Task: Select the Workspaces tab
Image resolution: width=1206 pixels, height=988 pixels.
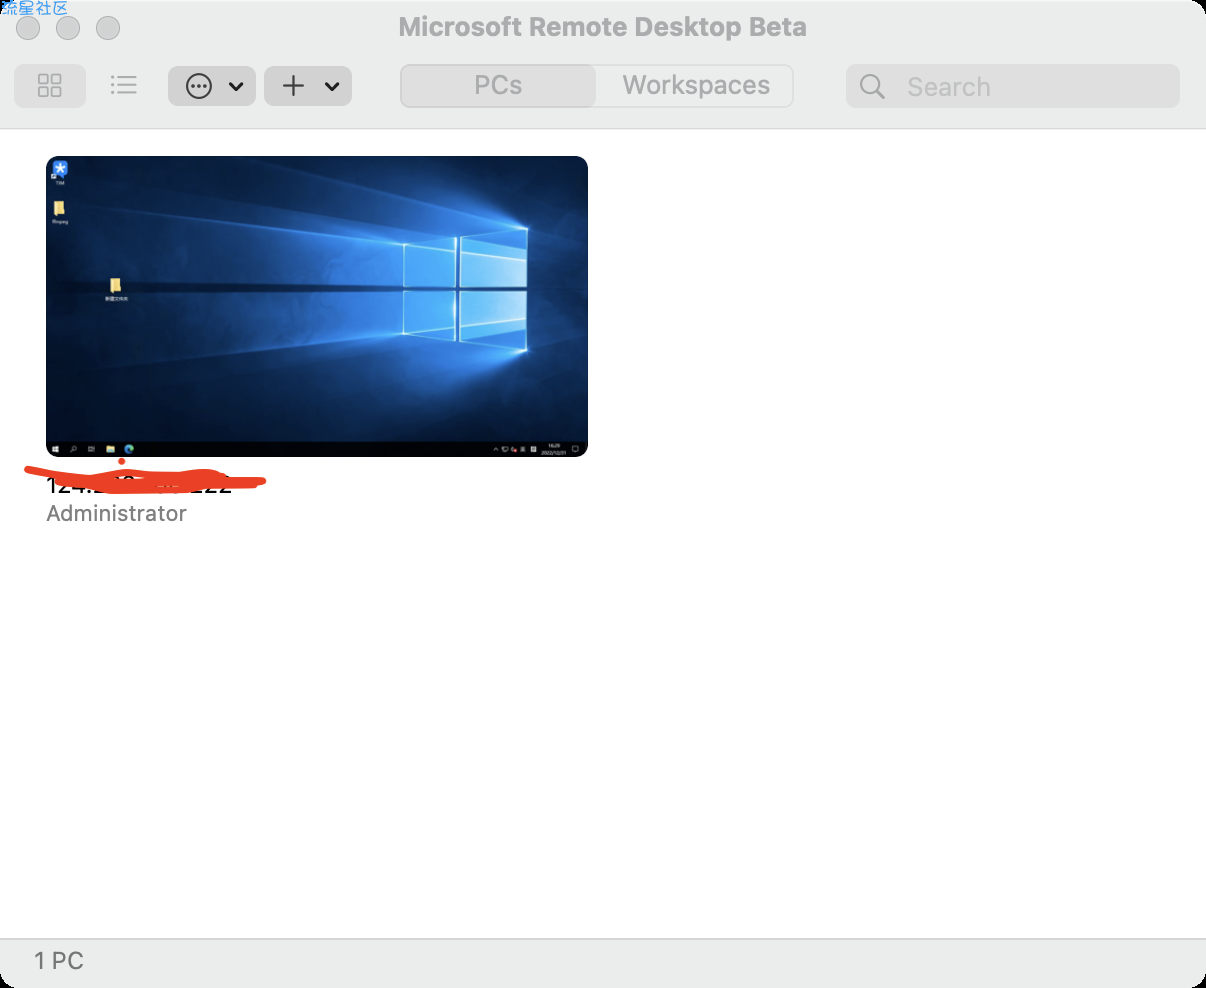Action: click(696, 86)
